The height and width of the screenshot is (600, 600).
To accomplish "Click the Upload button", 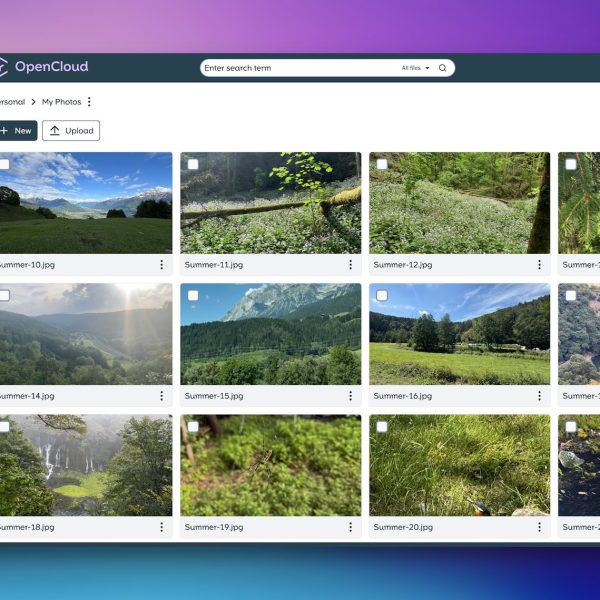I will click(71, 130).
